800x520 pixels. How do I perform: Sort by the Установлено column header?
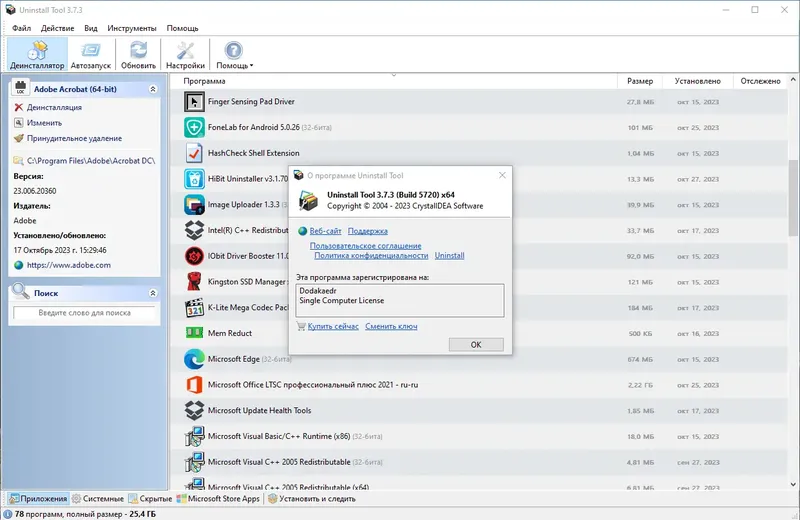[697, 81]
